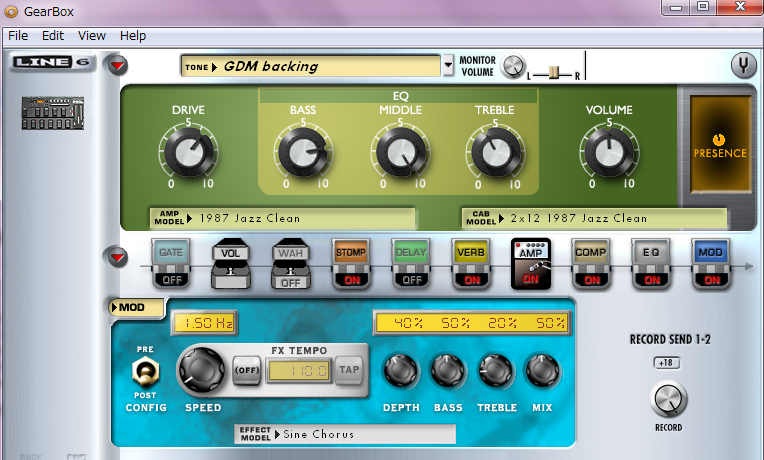Select the MOD effect icon
This screenshot has height=460, width=764.
click(710, 252)
